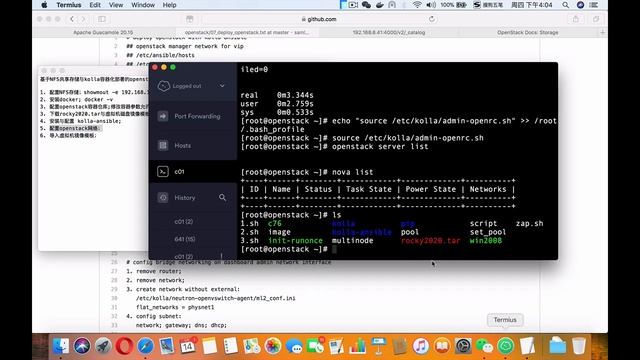Open the Edit menu

click(x=95, y=5)
